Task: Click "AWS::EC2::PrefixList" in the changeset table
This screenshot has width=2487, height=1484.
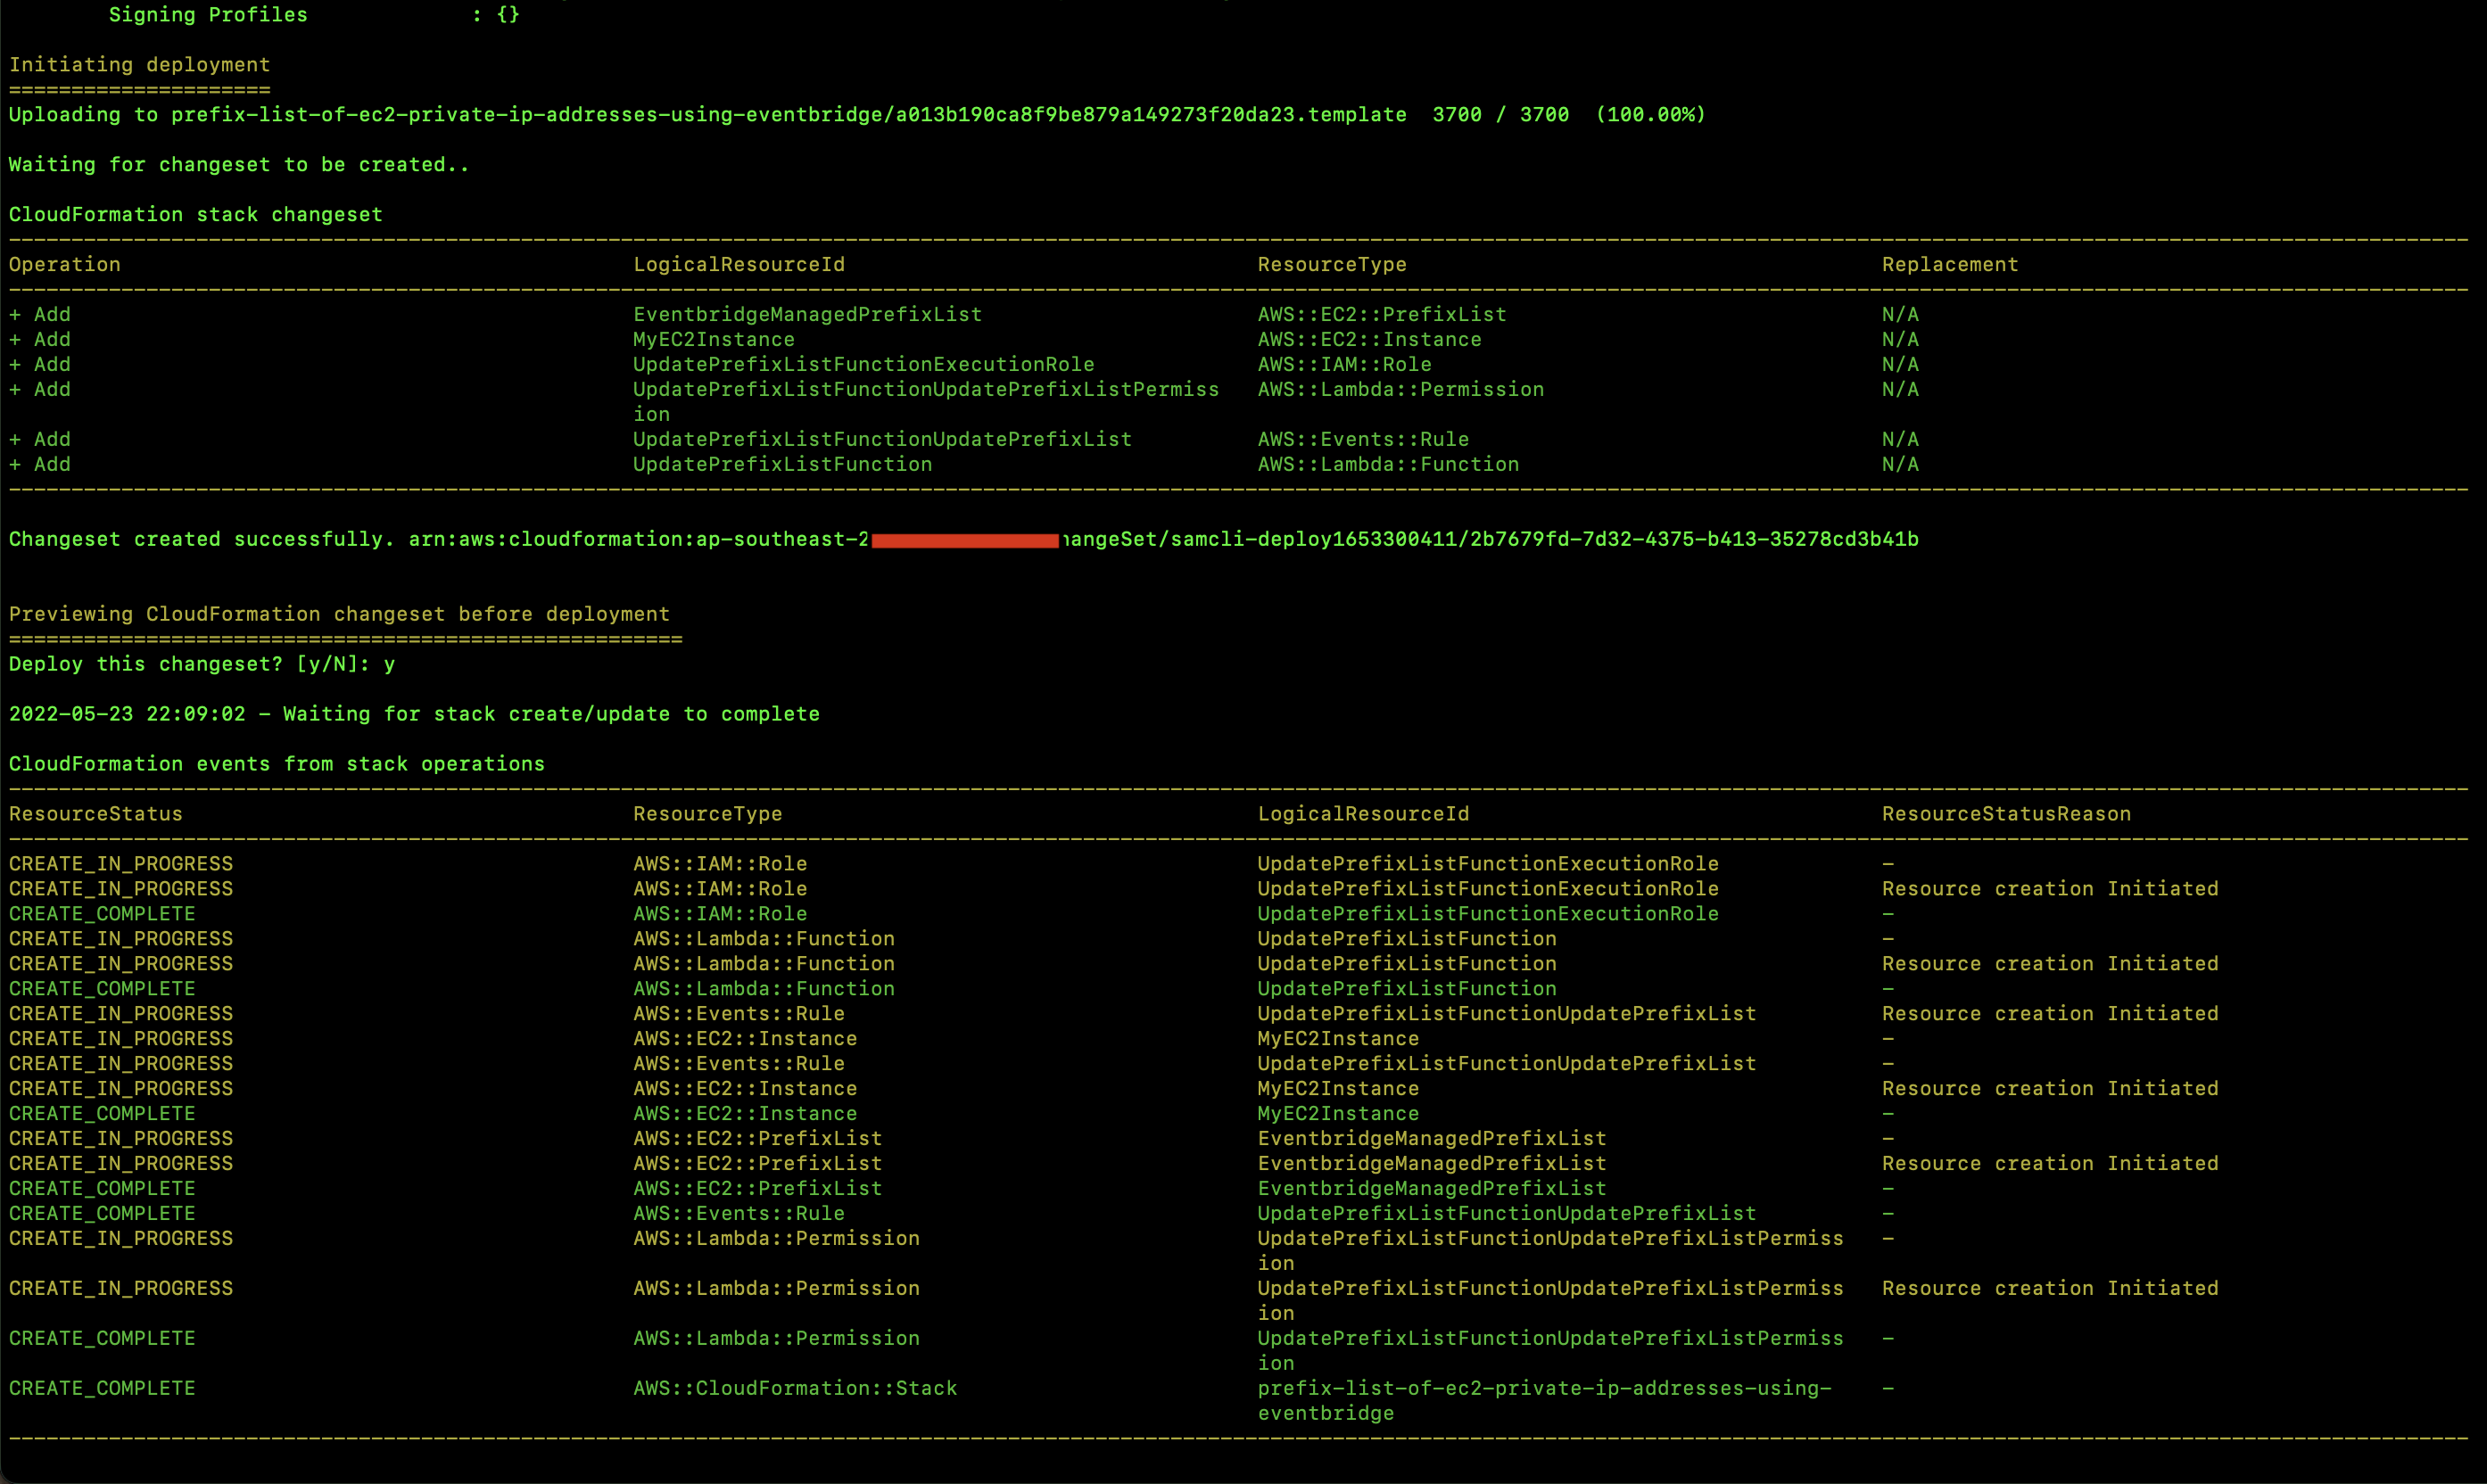Action: [x=1382, y=315]
